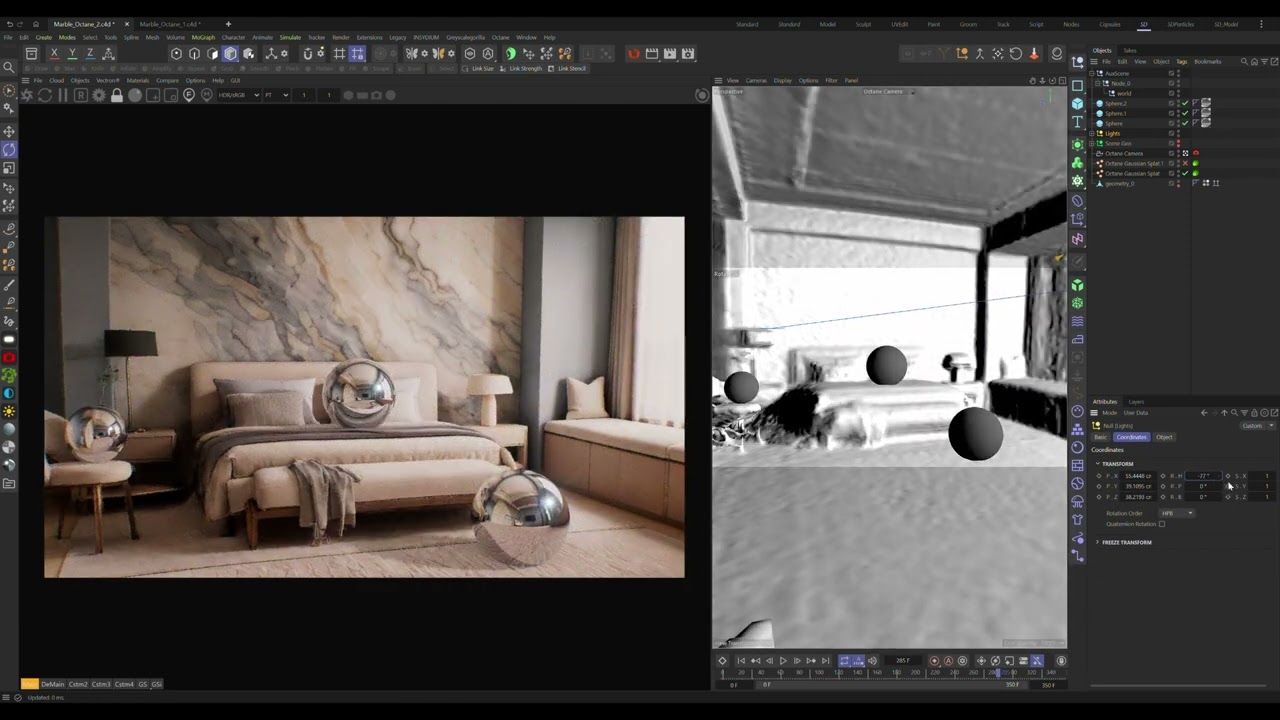This screenshot has height=720, width=1280.
Task: Toggle the Z axis lock icon
Action: point(90,54)
